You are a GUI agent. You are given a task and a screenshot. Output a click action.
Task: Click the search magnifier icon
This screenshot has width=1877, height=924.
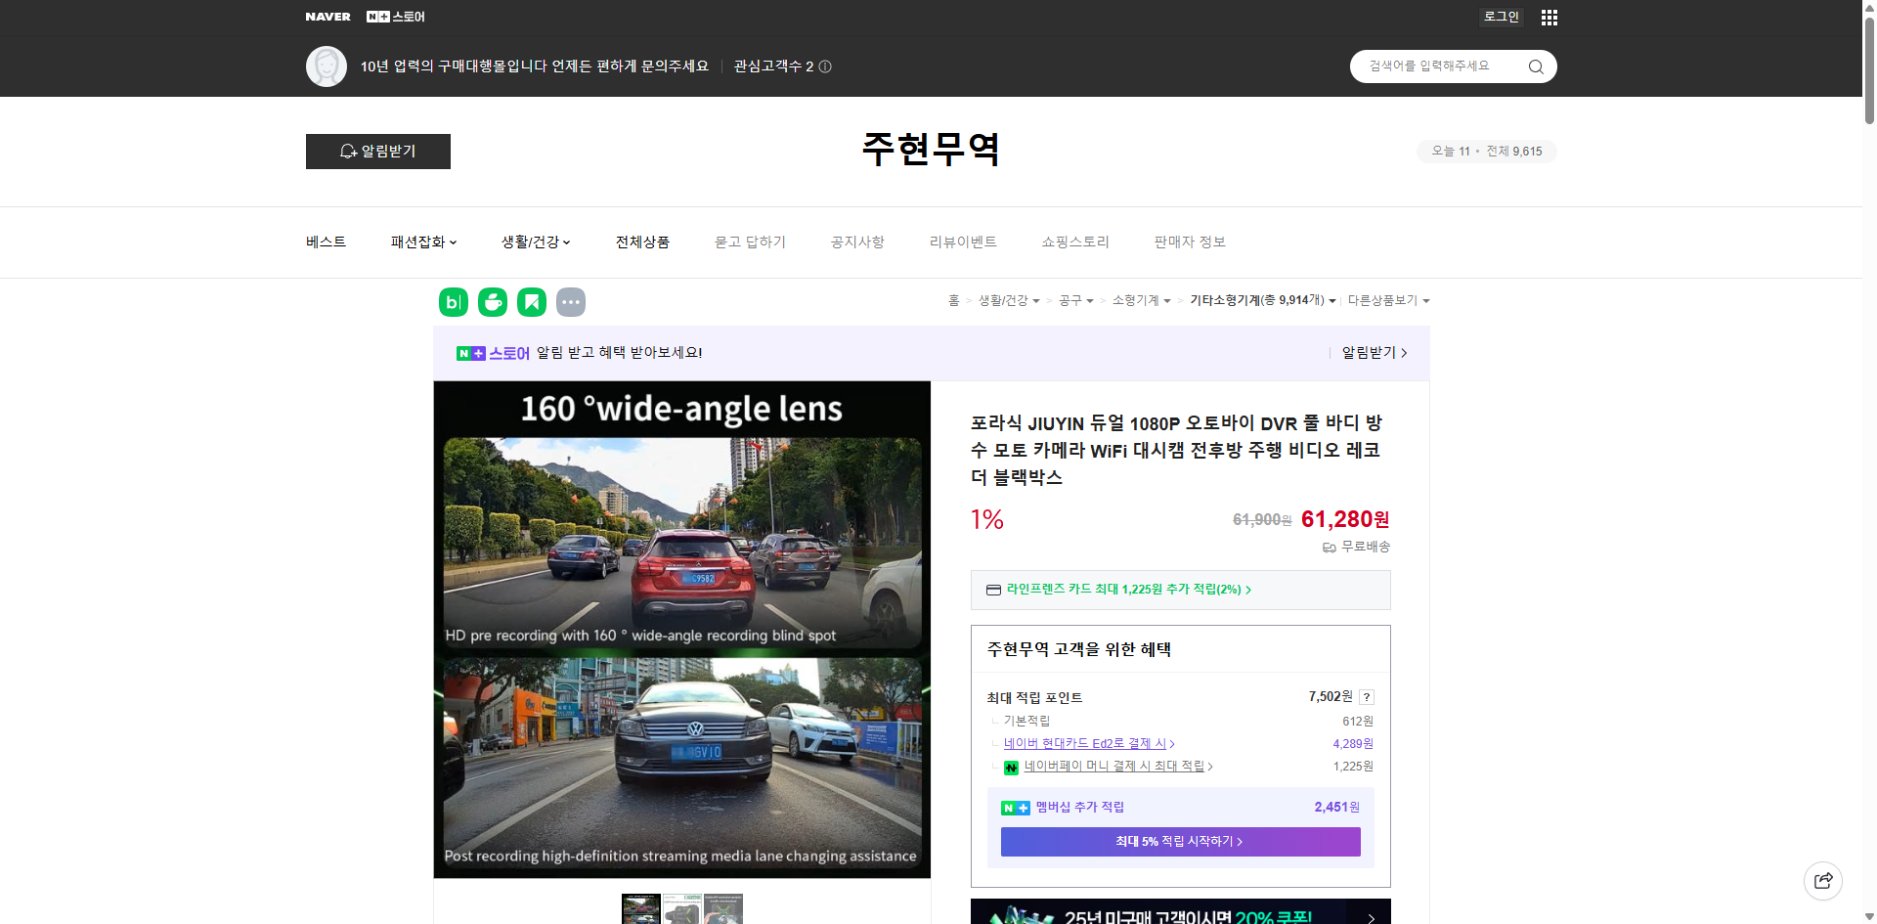[1536, 66]
